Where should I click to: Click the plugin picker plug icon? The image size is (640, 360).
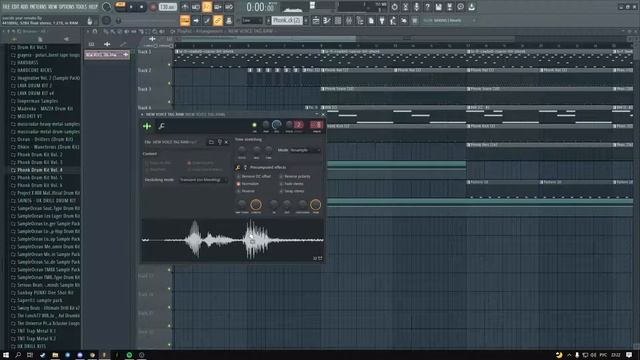tap(382, 20)
